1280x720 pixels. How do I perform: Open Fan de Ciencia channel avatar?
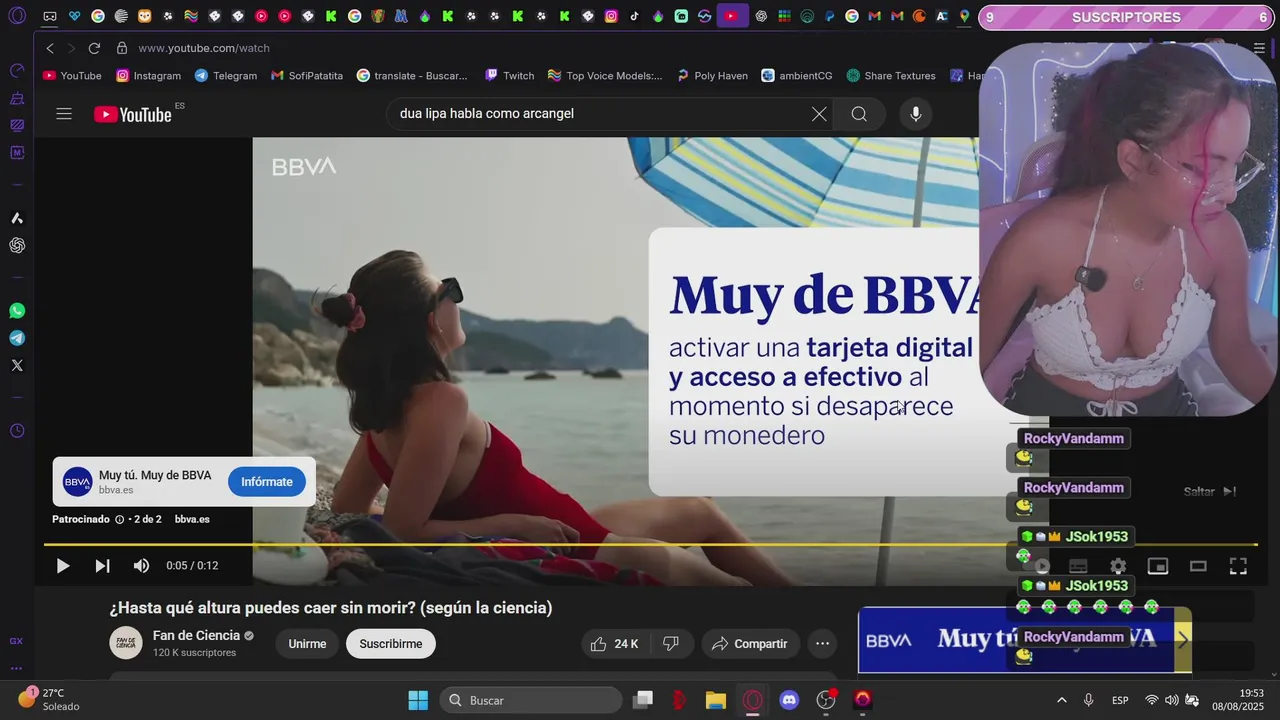pyautogui.click(x=126, y=643)
